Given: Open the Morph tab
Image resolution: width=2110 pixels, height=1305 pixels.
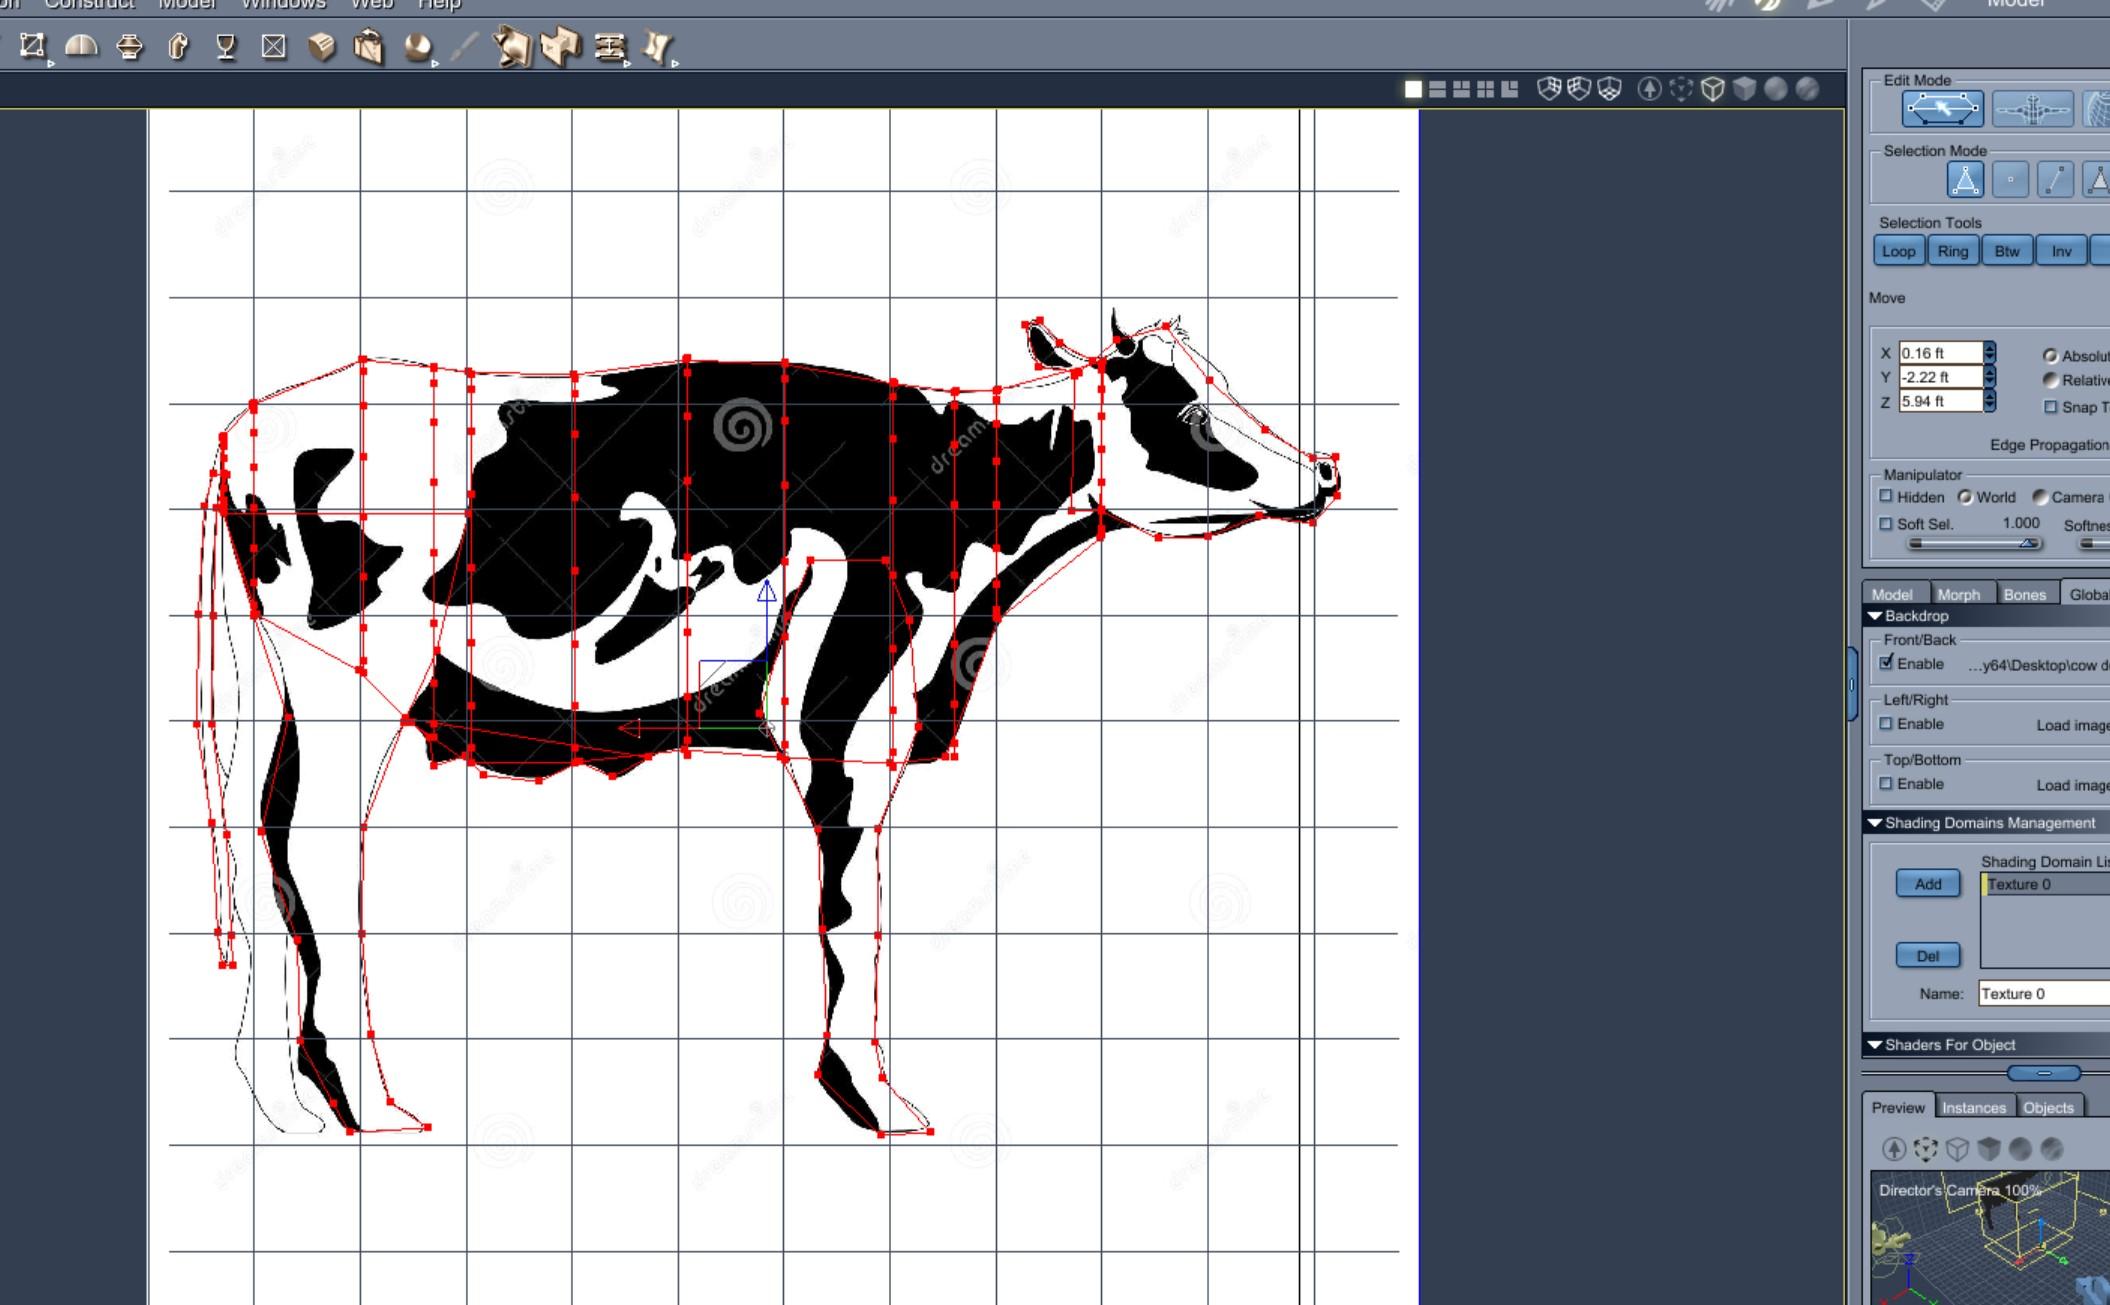Looking at the screenshot, I should click(1958, 594).
